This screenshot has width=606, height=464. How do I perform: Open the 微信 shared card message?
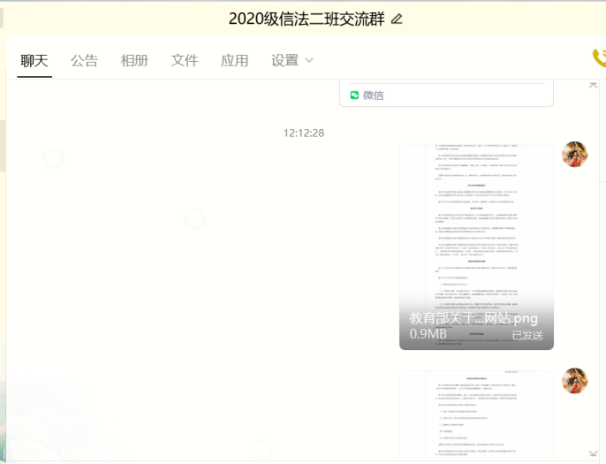click(446, 94)
